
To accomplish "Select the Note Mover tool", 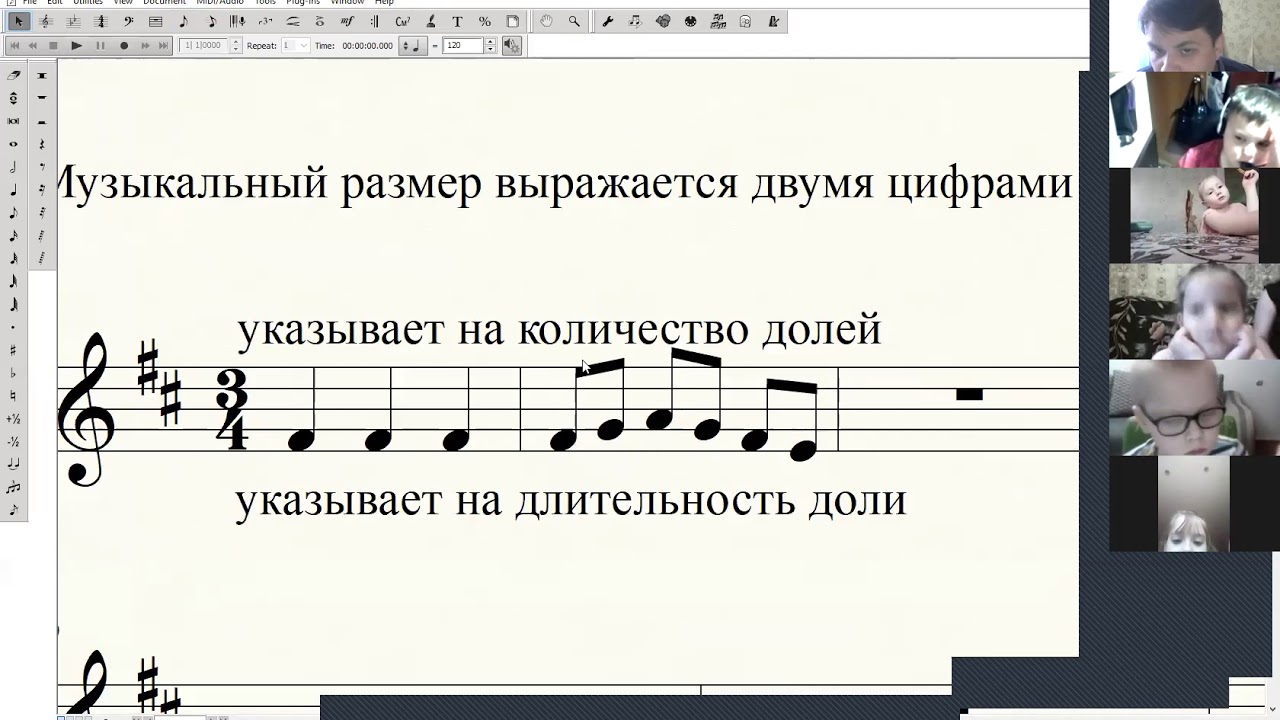I will tap(635, 21).
